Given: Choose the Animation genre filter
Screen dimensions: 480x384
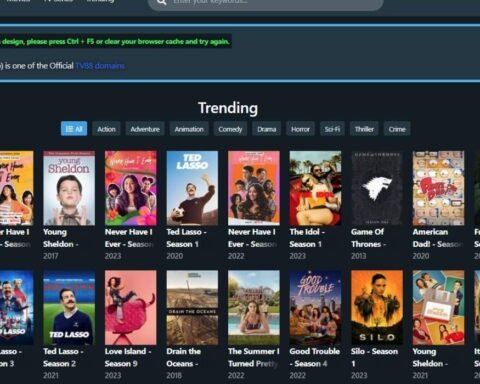Looking at the screenshot, I should [189, 129].
